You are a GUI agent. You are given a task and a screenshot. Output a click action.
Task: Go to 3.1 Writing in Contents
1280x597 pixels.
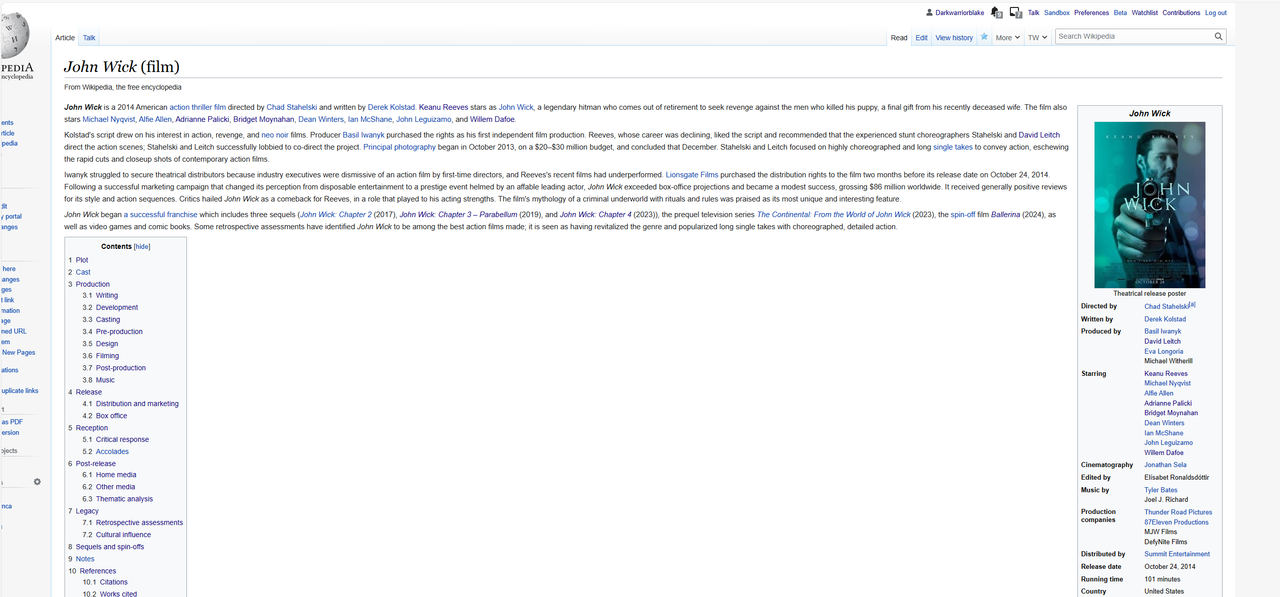click(107, 296)
